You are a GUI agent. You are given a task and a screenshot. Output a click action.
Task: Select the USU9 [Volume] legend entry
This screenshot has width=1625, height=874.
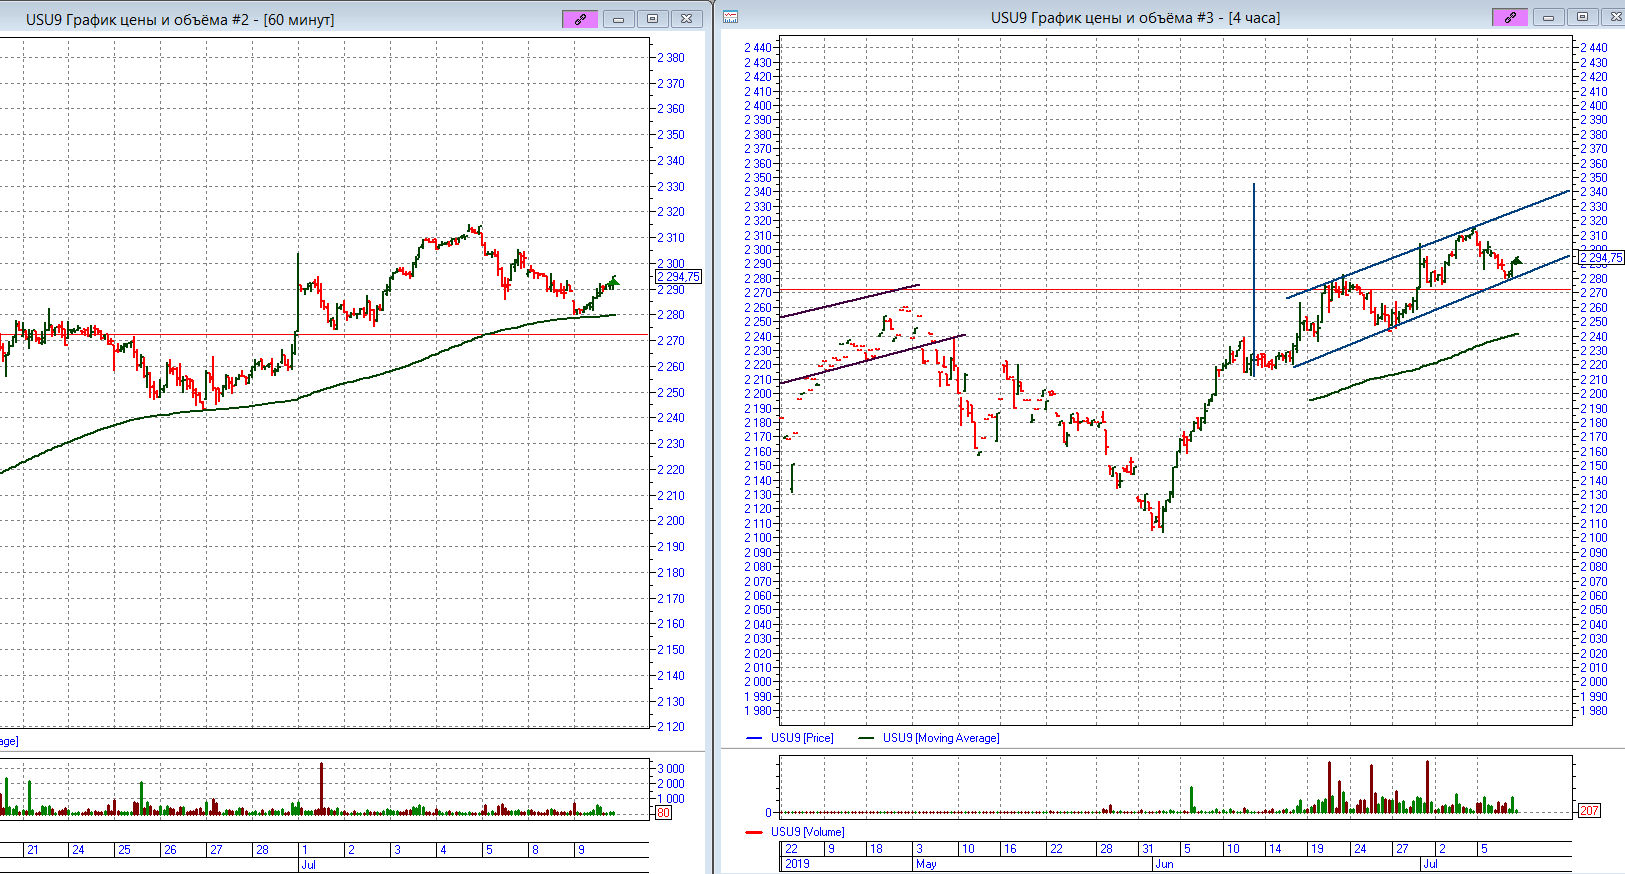[x=807, y=832]
